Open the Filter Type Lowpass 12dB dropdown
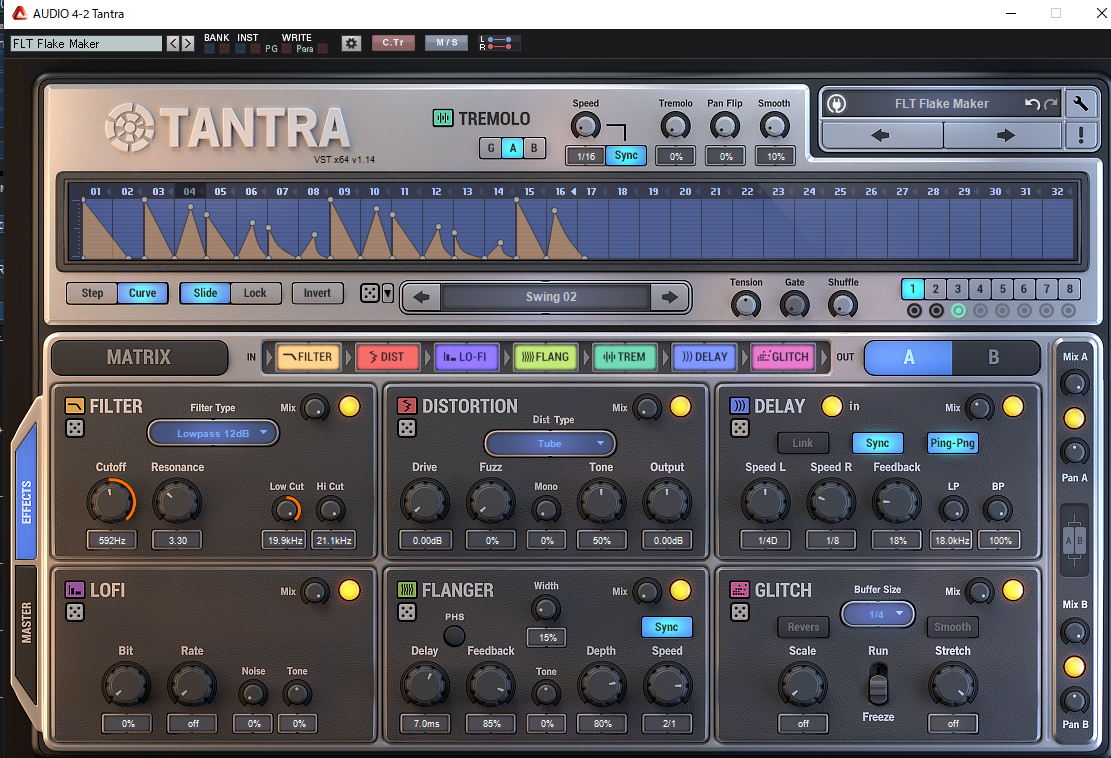Viewport: 1111px width, 758px height. click(x=213, y=433)
